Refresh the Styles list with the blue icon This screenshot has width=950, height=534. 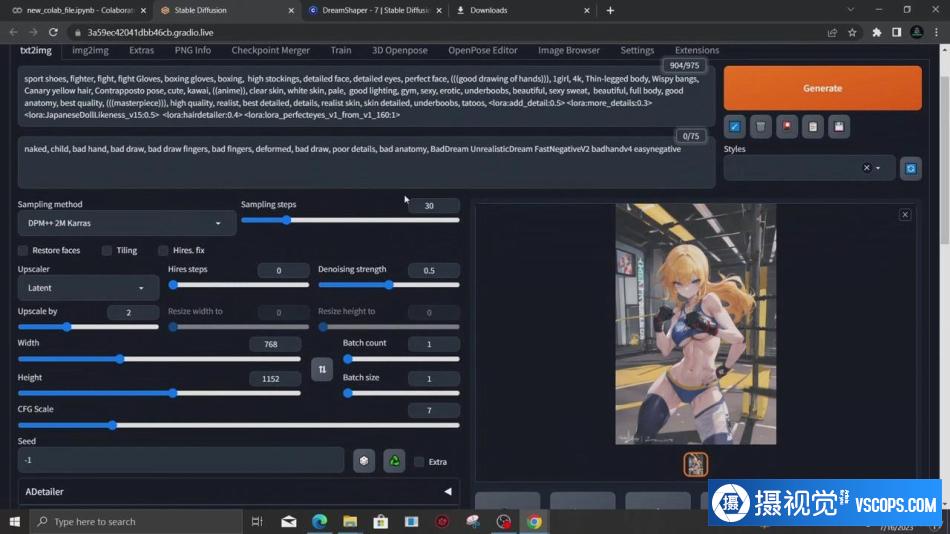[x=911, y=169]
